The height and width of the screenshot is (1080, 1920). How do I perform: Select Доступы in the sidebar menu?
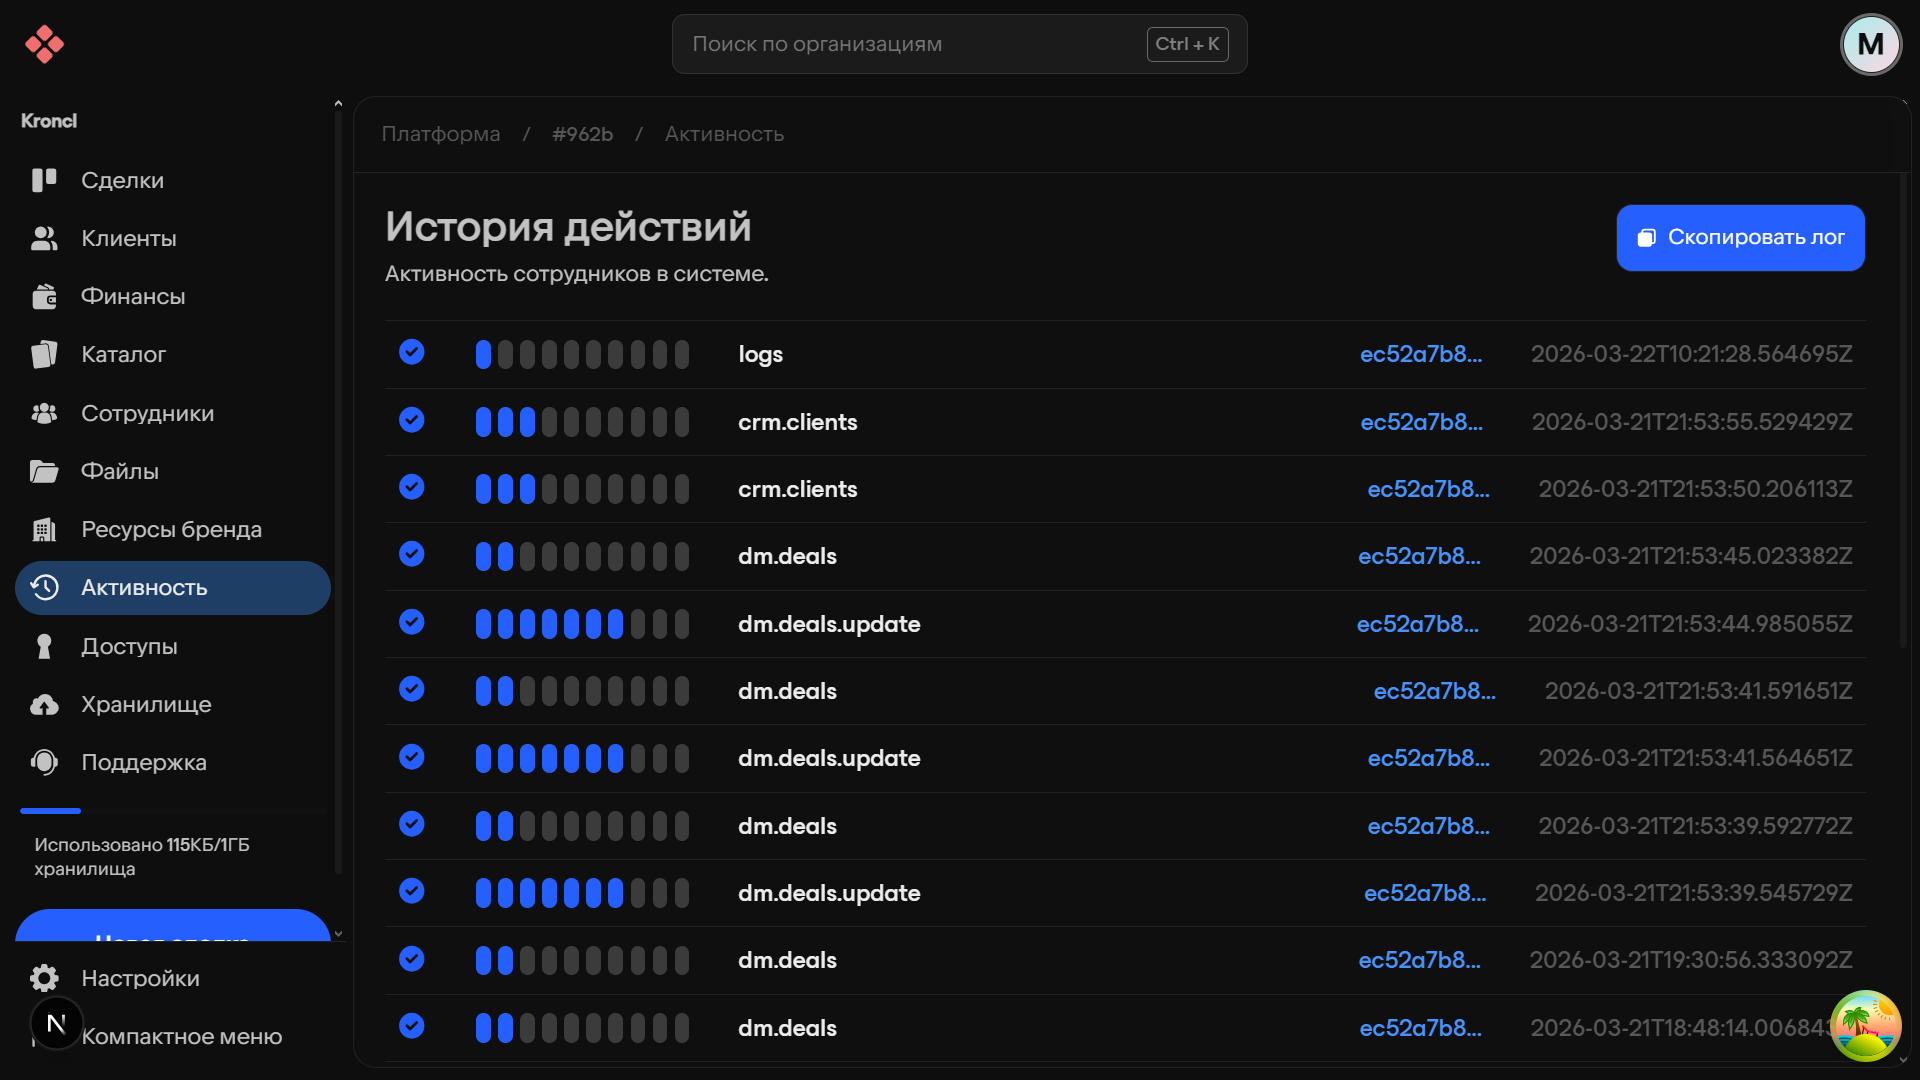click(x=129, y=646)
